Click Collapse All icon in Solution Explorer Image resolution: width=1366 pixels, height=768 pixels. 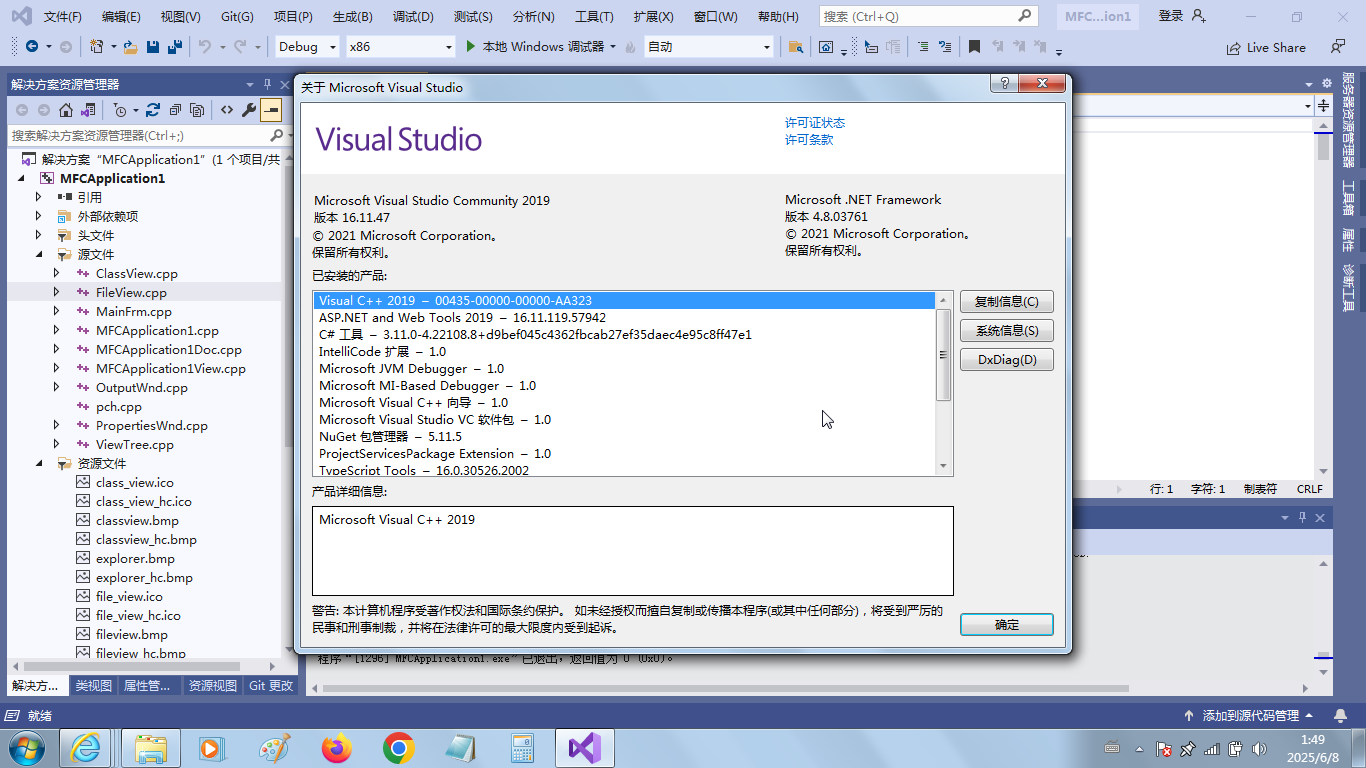(175, 110)
